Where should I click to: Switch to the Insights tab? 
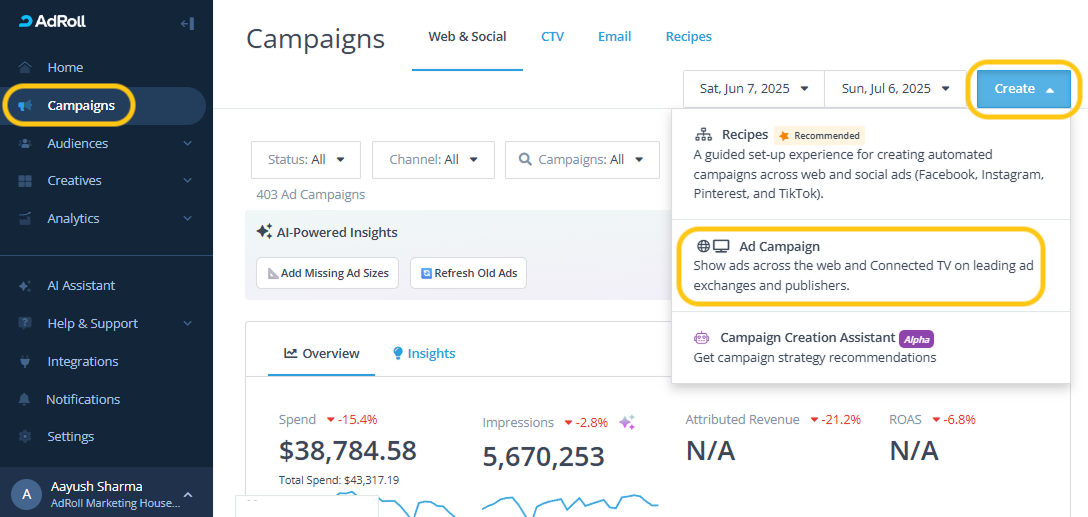pos(423,353)
